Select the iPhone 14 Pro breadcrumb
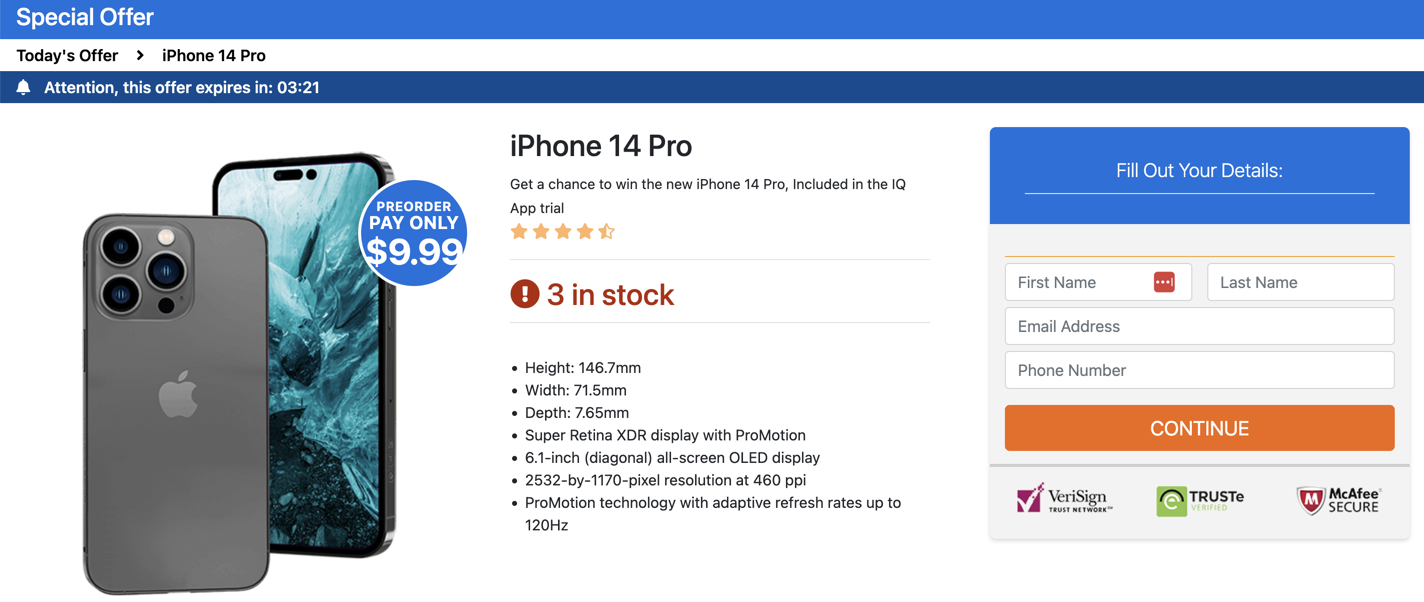The width and height of the screenshot is (1424, 602). (214, 56)
